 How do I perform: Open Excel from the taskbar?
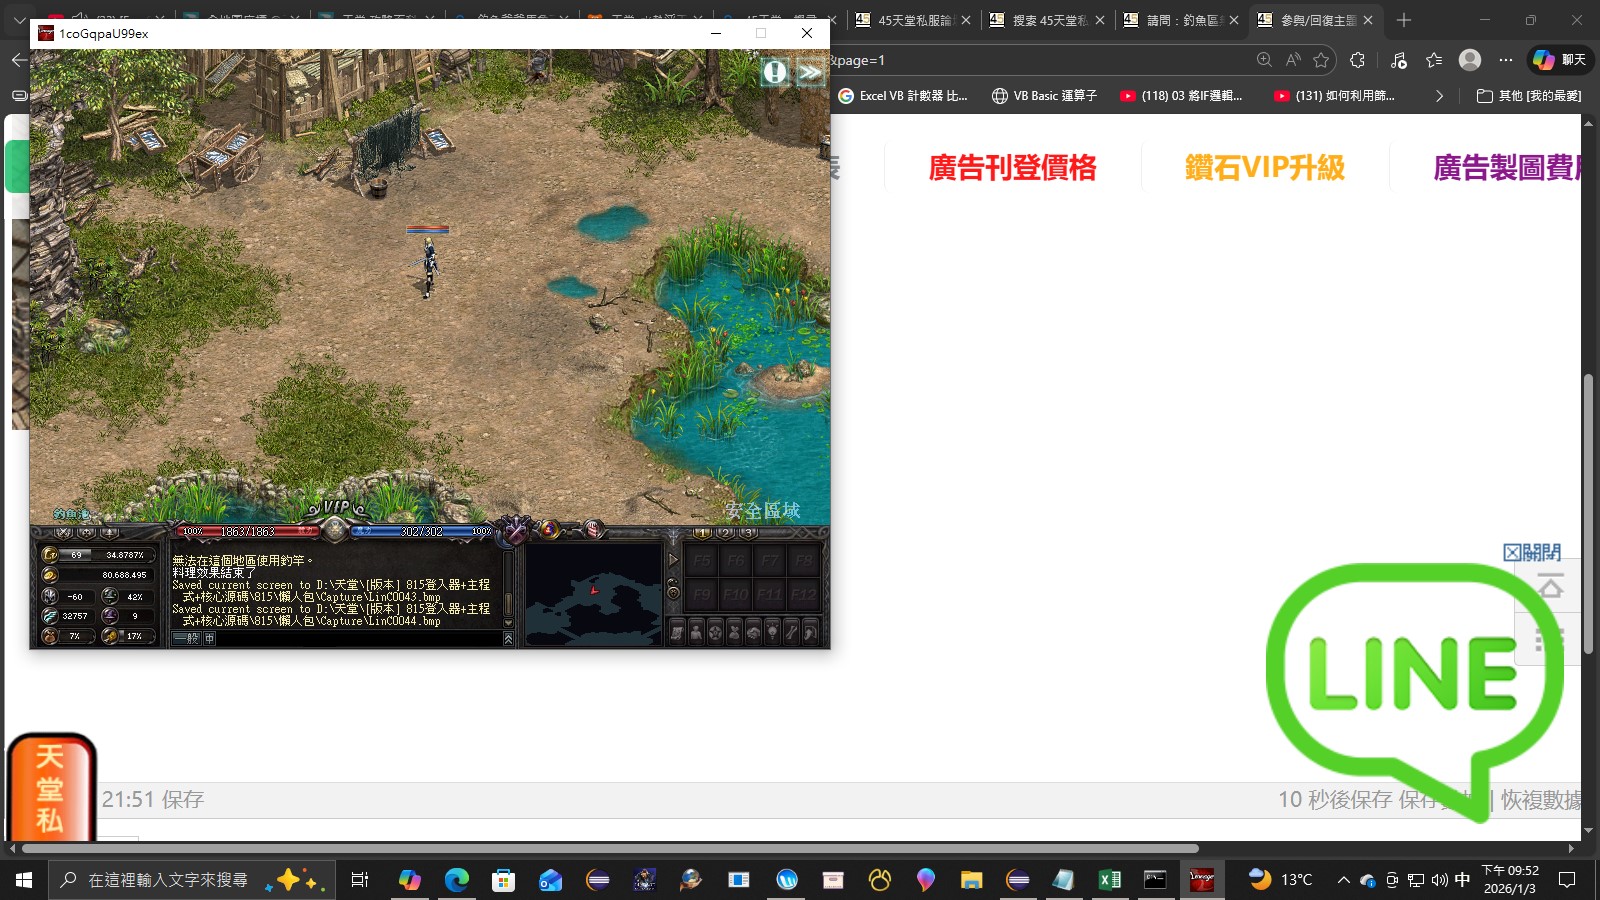[x=1109, y=880]
